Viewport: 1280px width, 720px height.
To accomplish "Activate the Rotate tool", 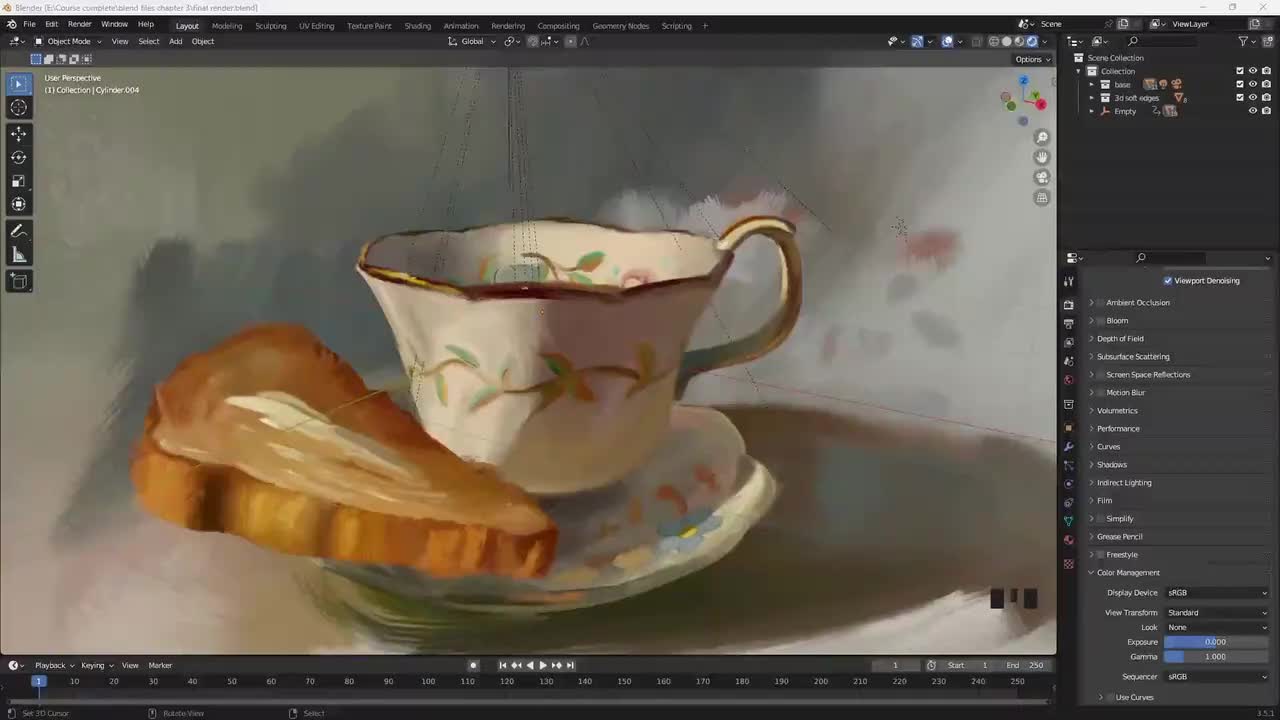I will tap(18, 157).
